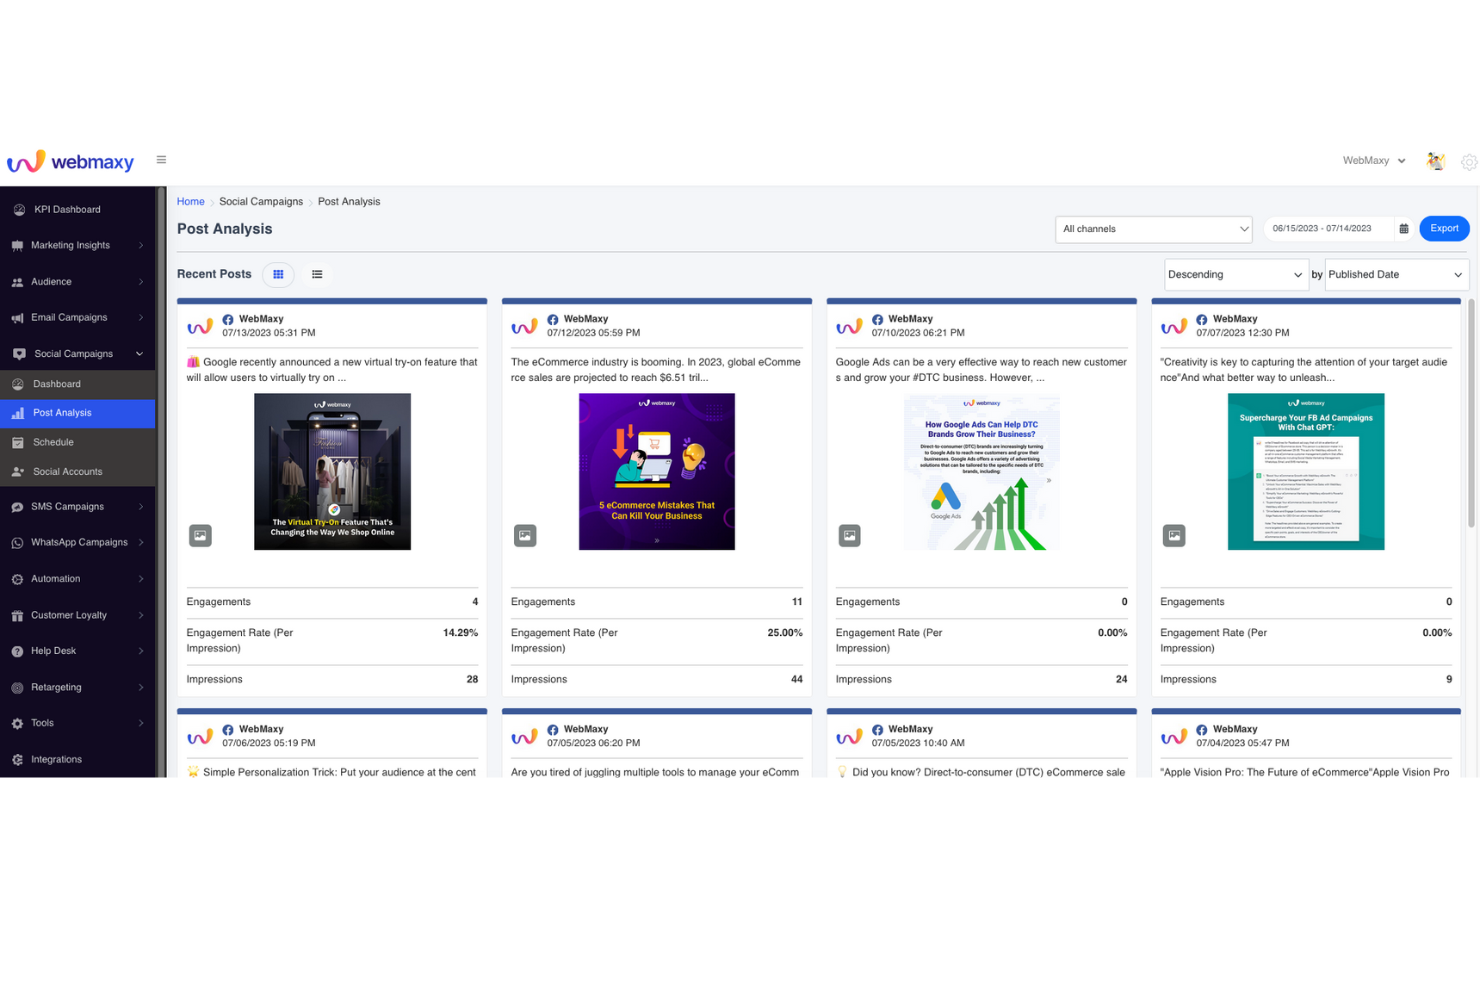The height and width of the screenshot is (987, 1480).
Task: Open Schedule in sidebar
Action: pos(78,442)
